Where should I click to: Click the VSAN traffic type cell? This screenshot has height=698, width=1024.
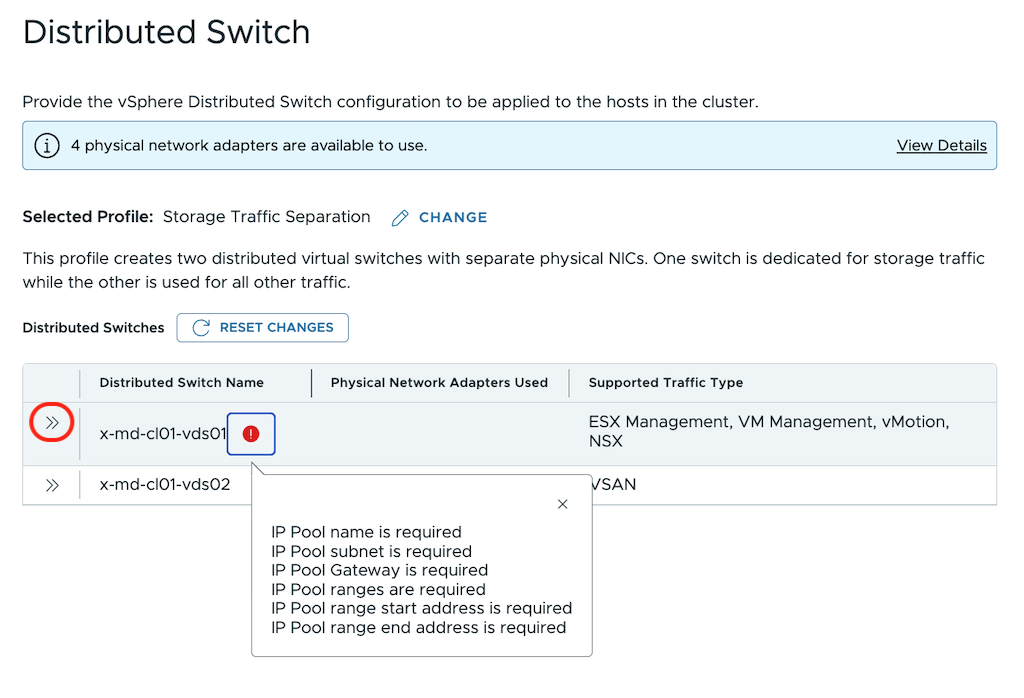(x=614, y=485)
